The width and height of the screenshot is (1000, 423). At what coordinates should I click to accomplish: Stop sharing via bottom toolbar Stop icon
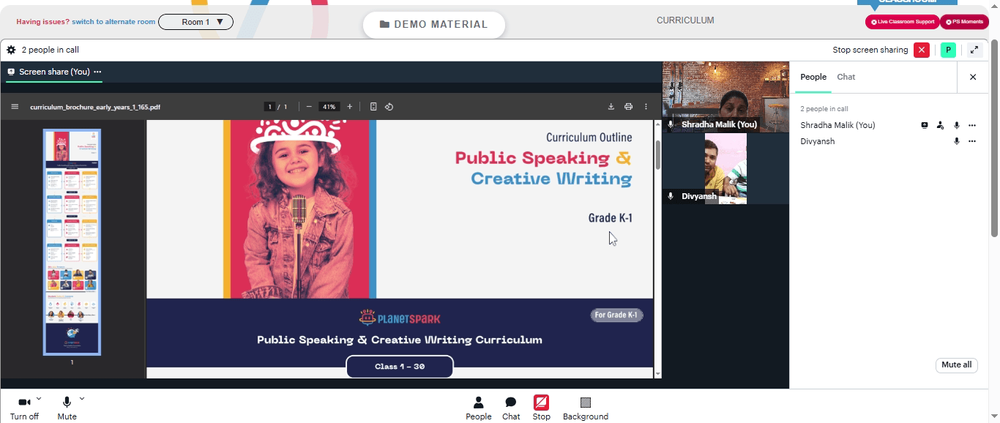click(541, 408)
